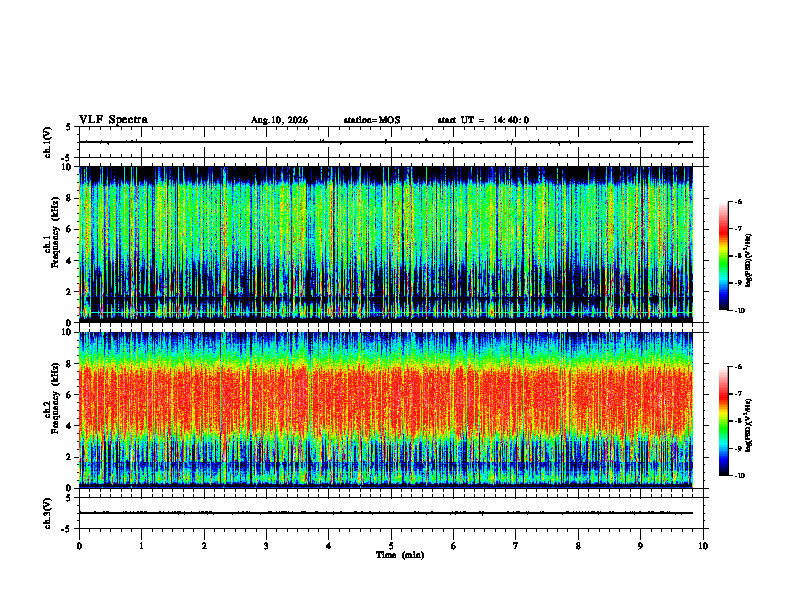The width and height of the screenshot is (792, 612).
Task: Click the "-10" label on ch.1 color bar
Action: pyautogui.click(x=739, y=311)
